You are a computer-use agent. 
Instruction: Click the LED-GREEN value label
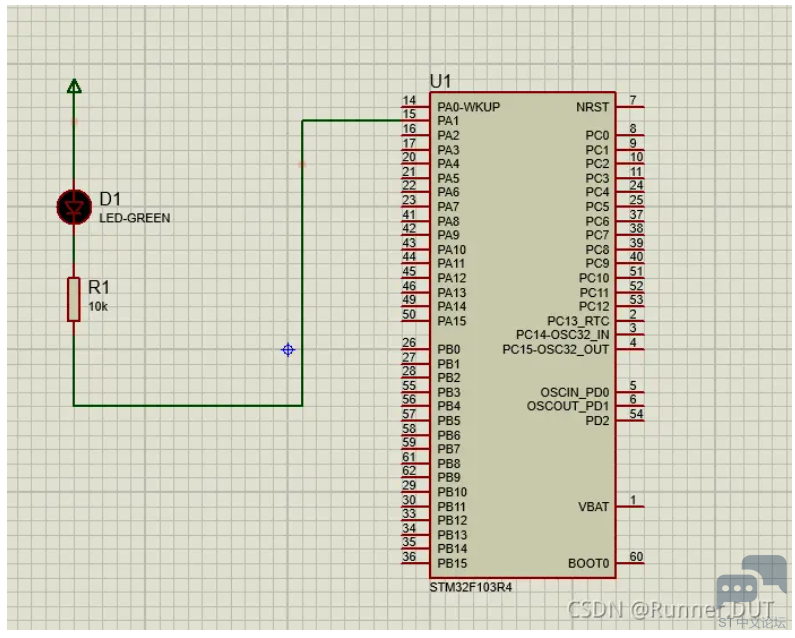point(134,218)
